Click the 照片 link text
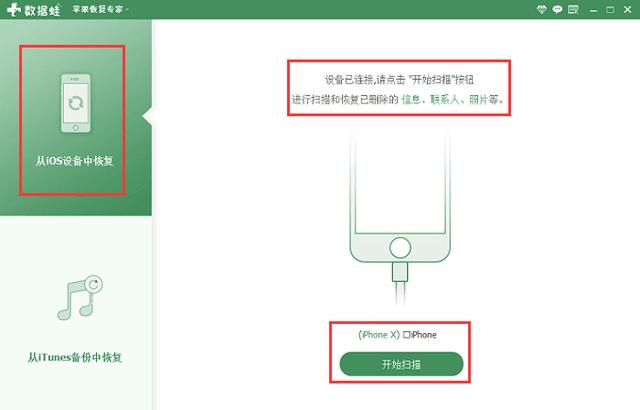Viewport: 640px width, 410px height. (478, 99)
